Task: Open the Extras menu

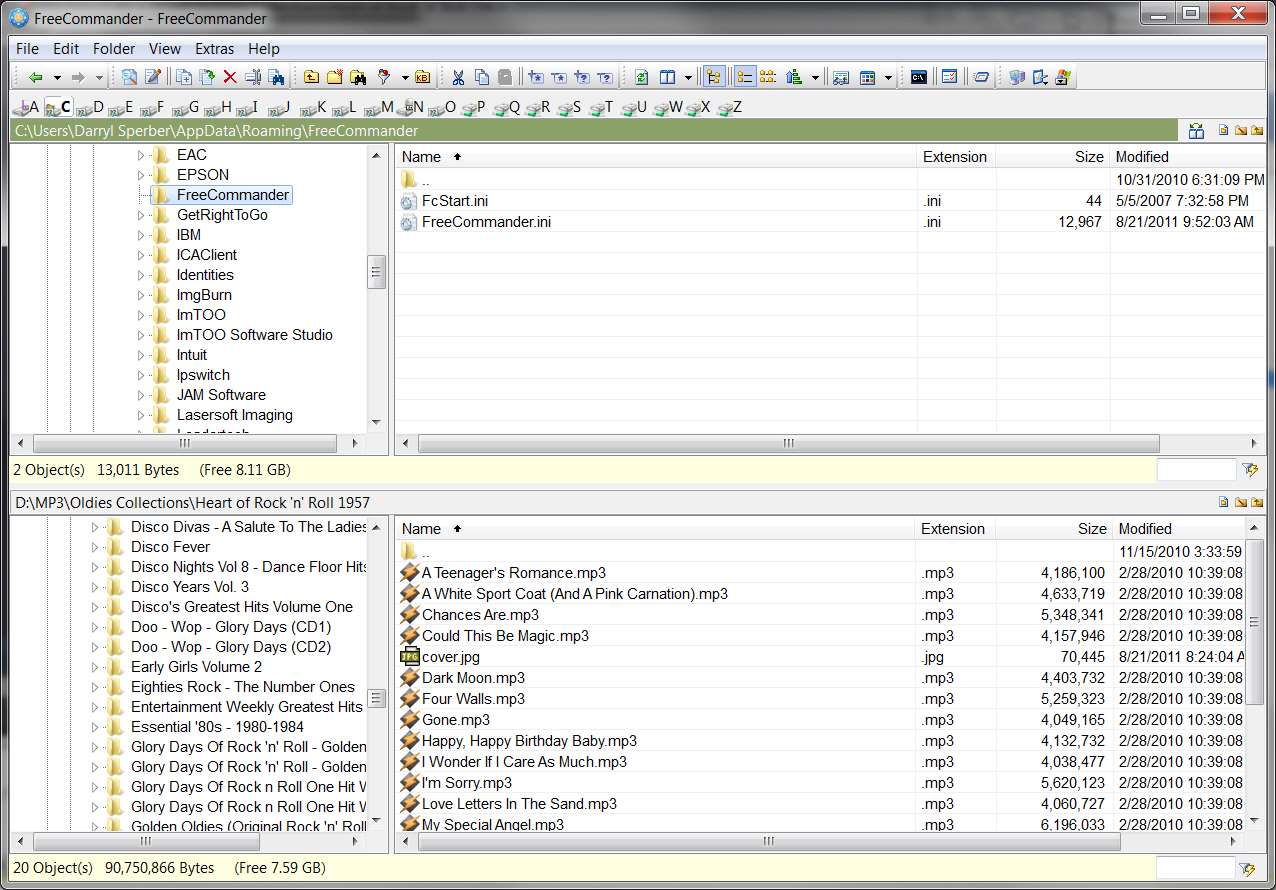Action: click(214, 48)
